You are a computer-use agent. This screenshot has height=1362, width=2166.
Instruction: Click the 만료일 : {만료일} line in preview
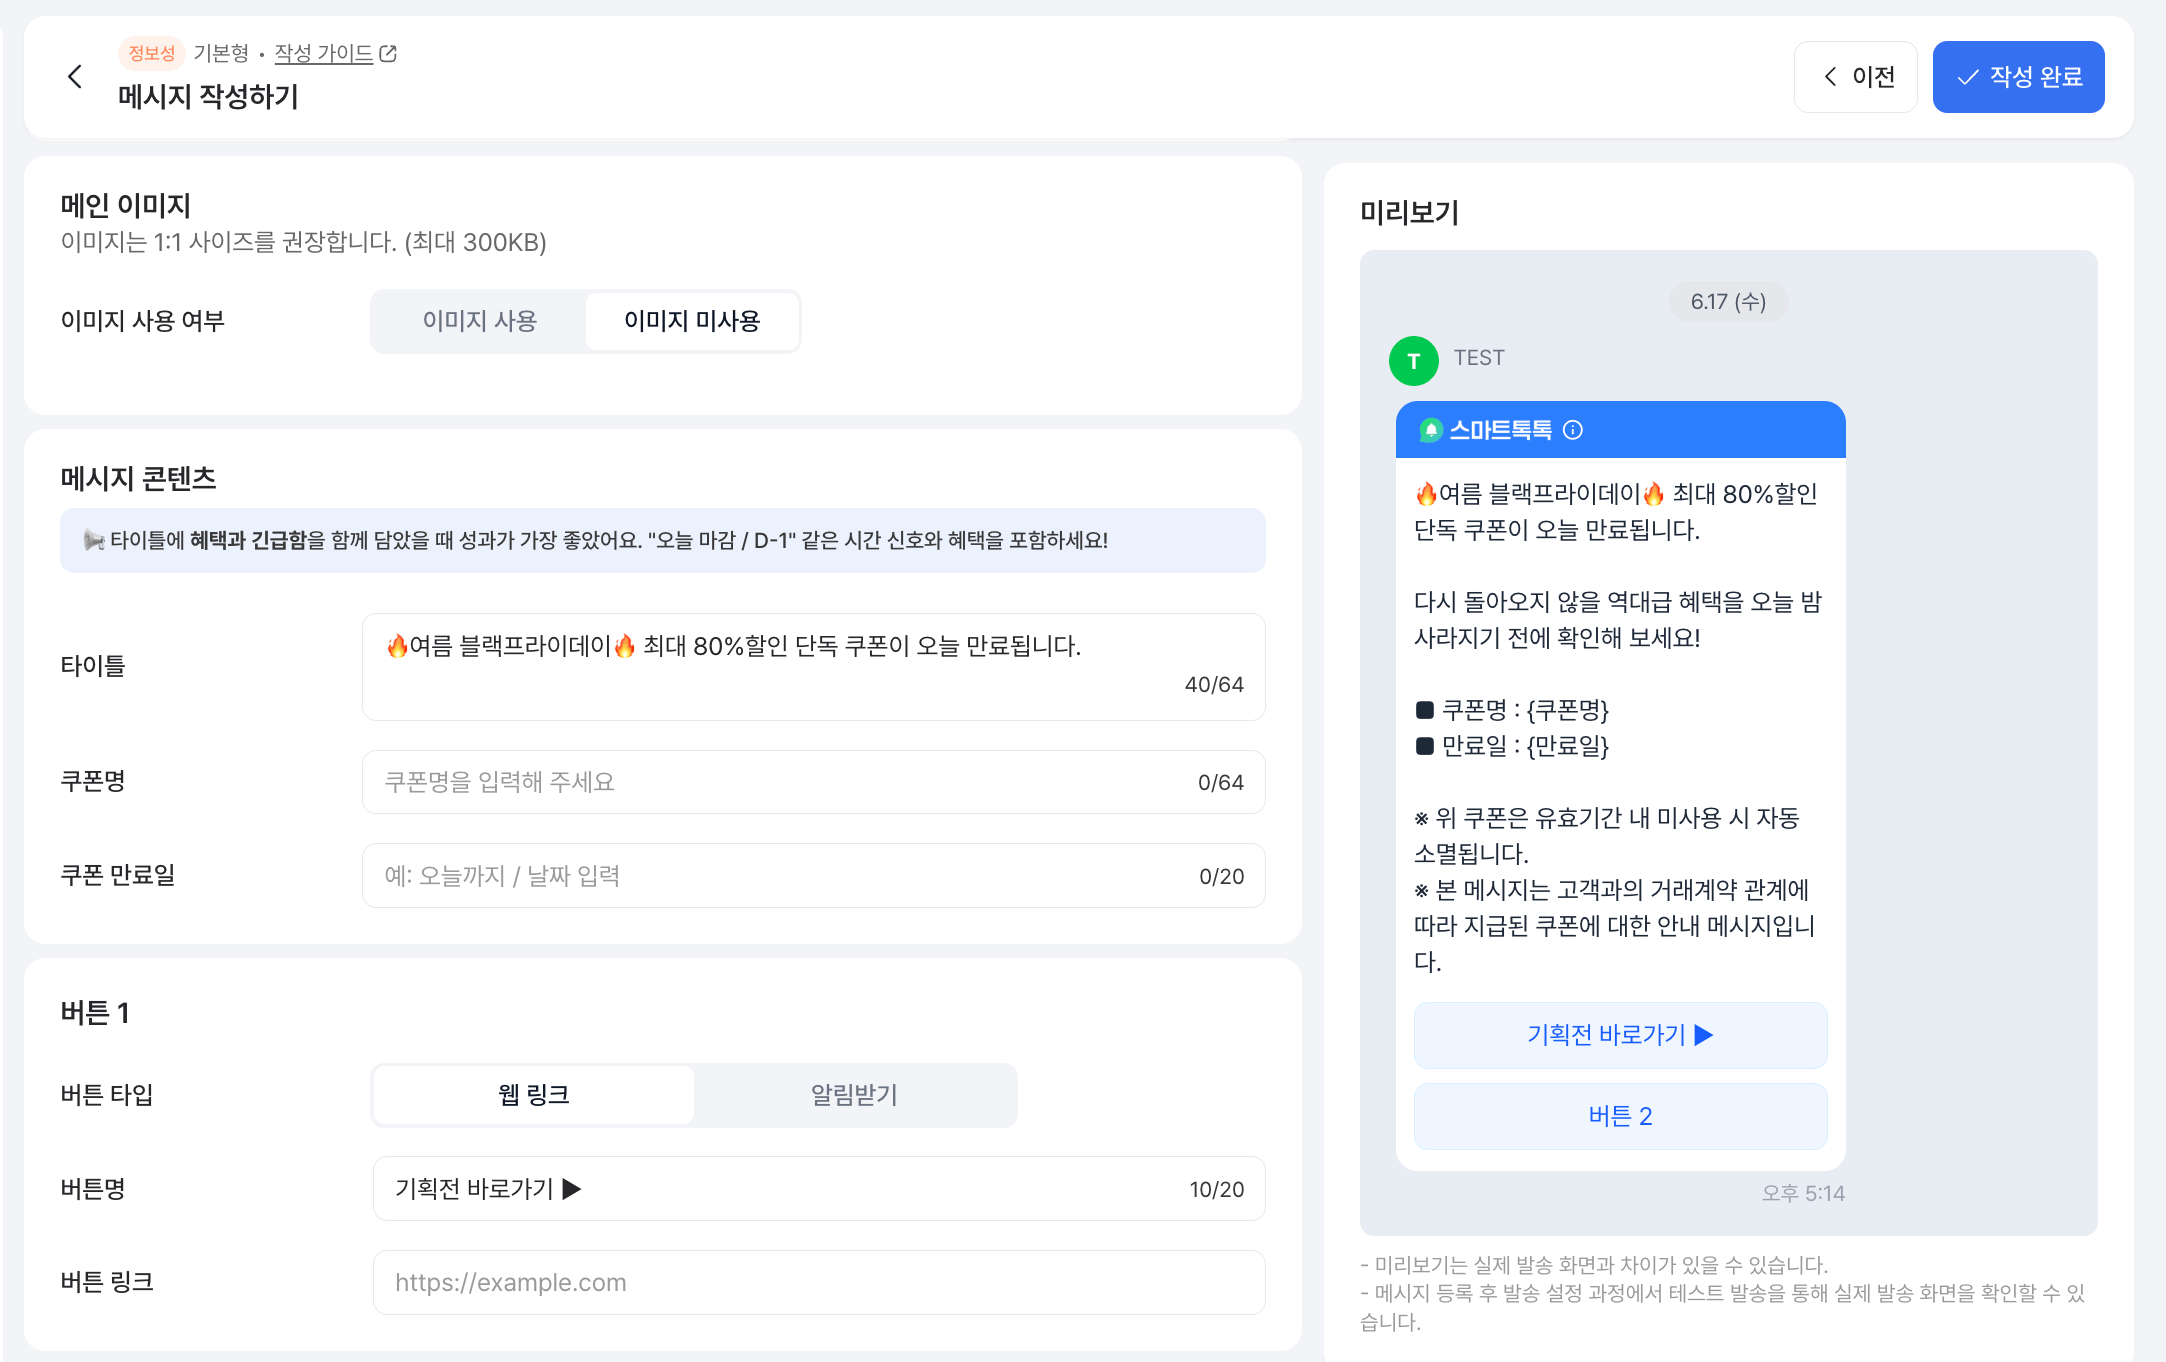[x=1512, y=746]
